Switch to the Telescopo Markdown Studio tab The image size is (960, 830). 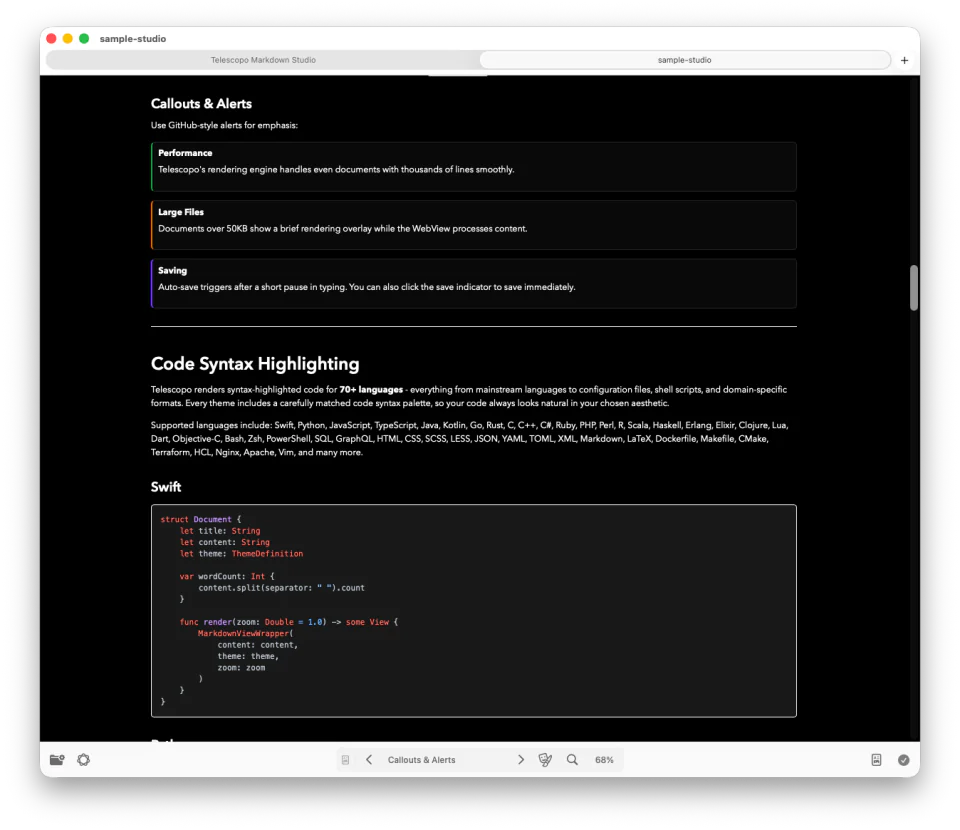(263, 60)
